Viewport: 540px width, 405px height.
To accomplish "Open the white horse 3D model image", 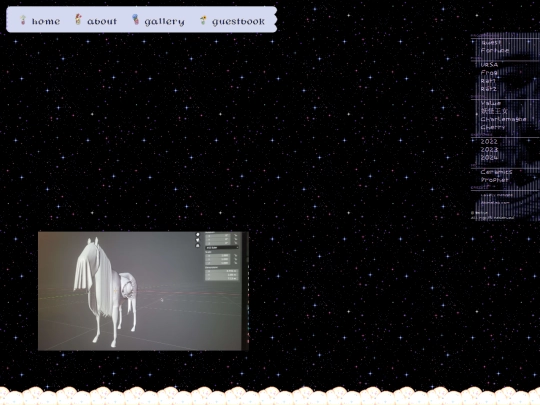I will [x=143, y=291].
